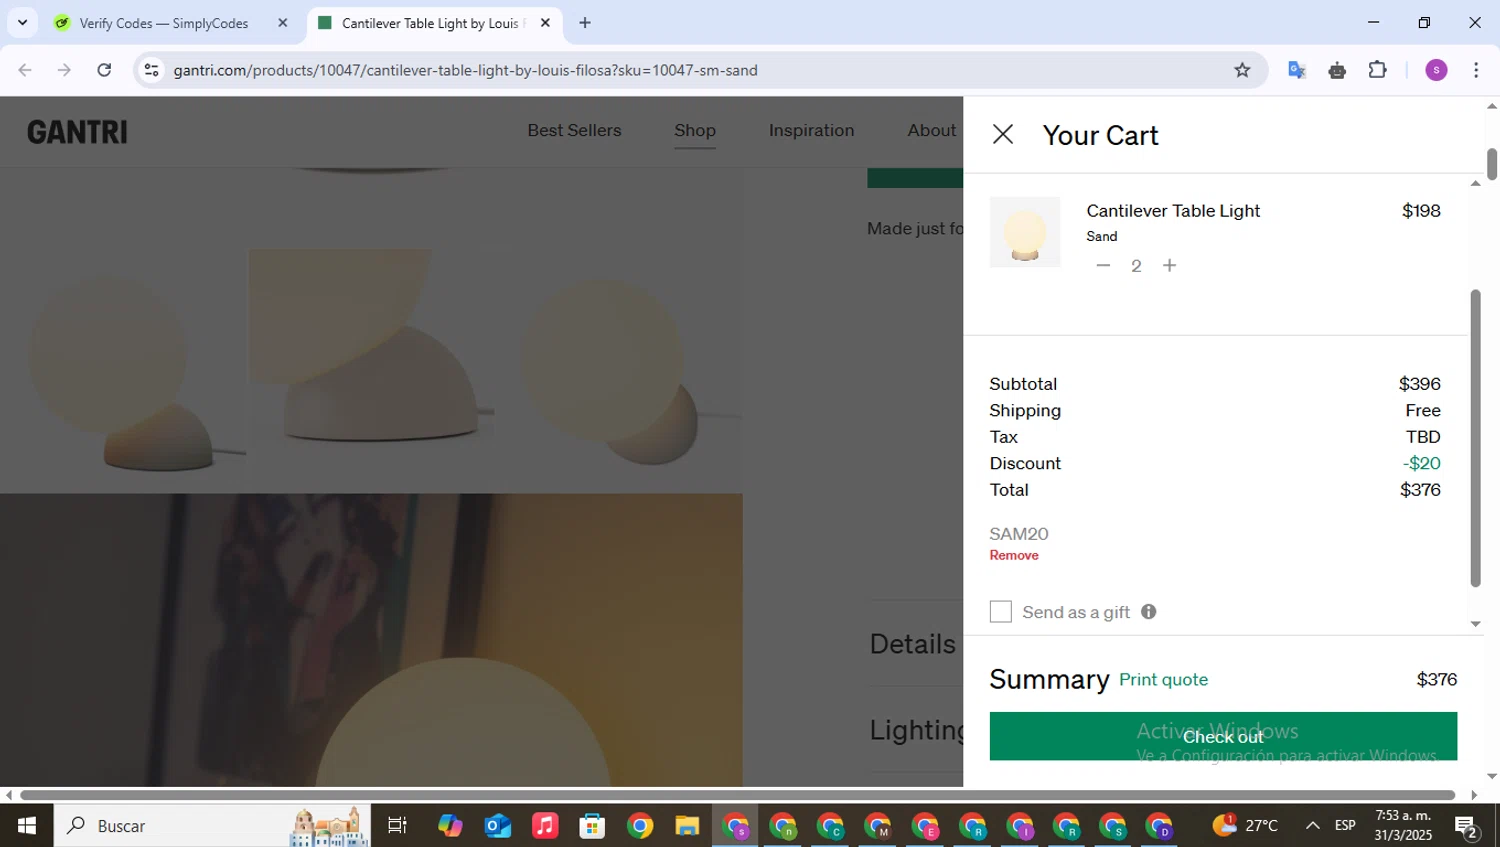Show gift info tooltip icon
Screen dimensions: 1500x847
click(1149, 611)
